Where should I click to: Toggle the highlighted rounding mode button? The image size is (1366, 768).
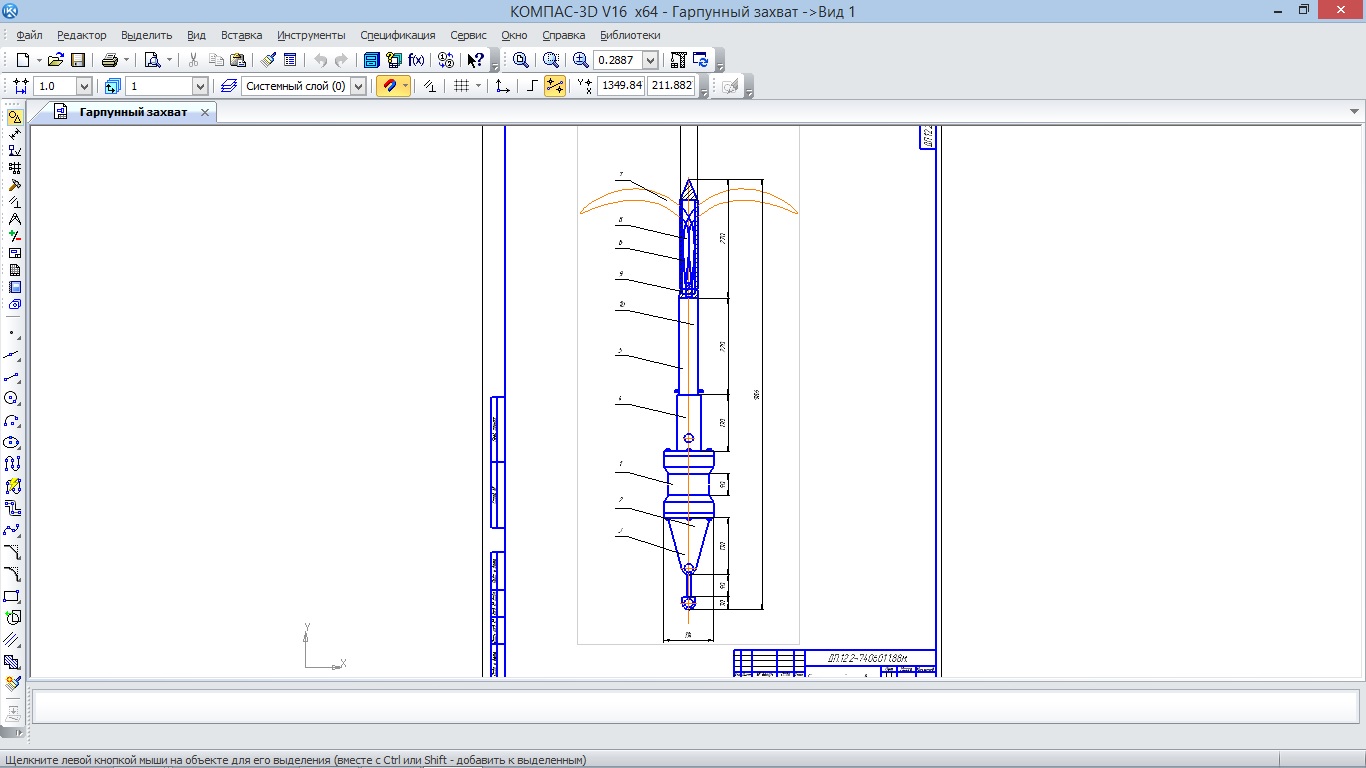(x=554, y=86)
